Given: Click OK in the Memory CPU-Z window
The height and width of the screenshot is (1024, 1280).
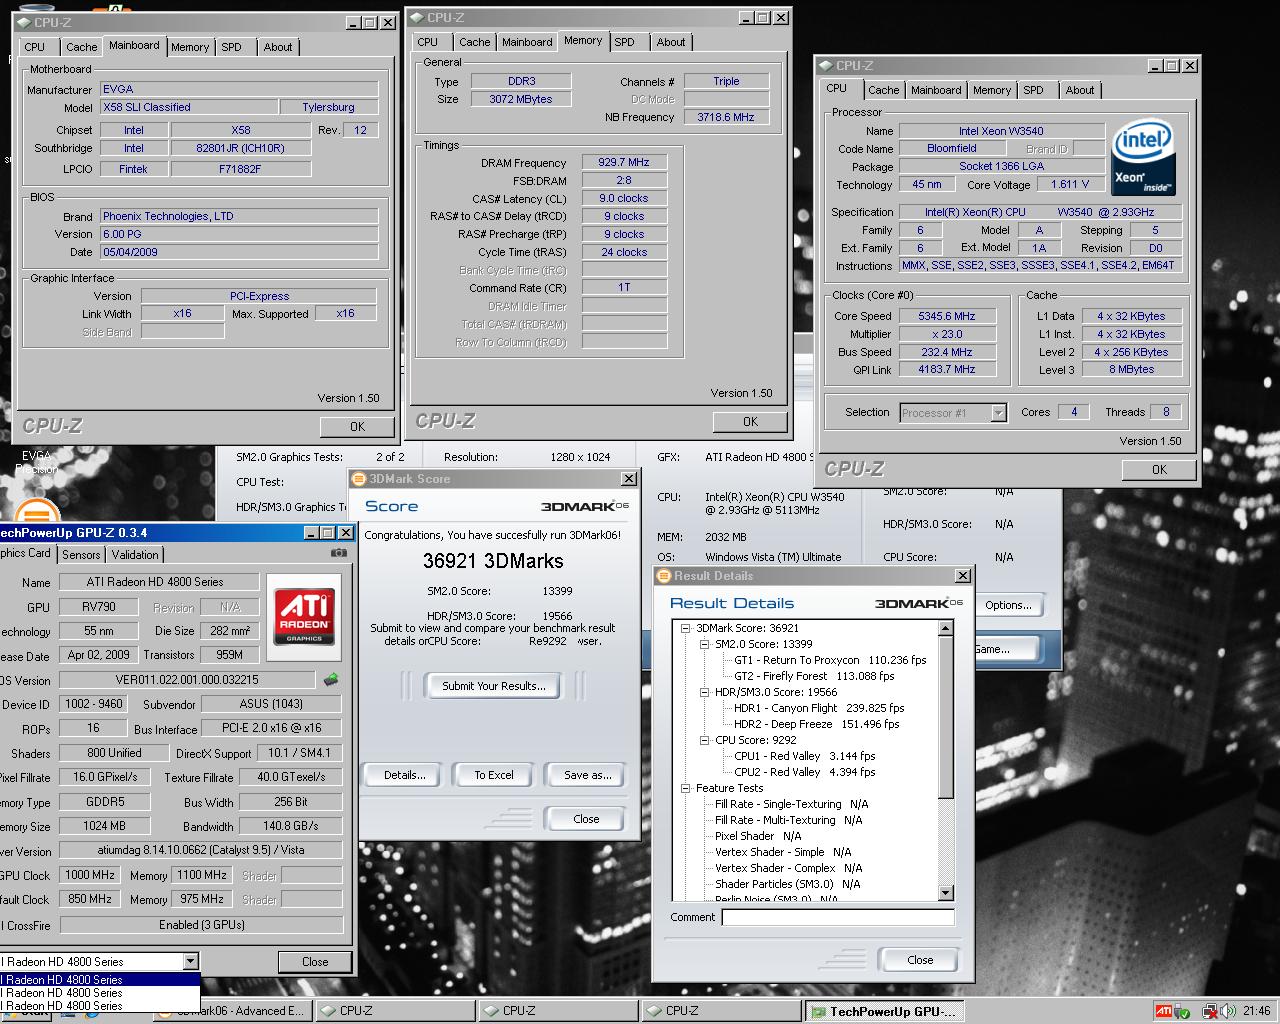Looking at the screenshot, I should [x=750, y=422].
